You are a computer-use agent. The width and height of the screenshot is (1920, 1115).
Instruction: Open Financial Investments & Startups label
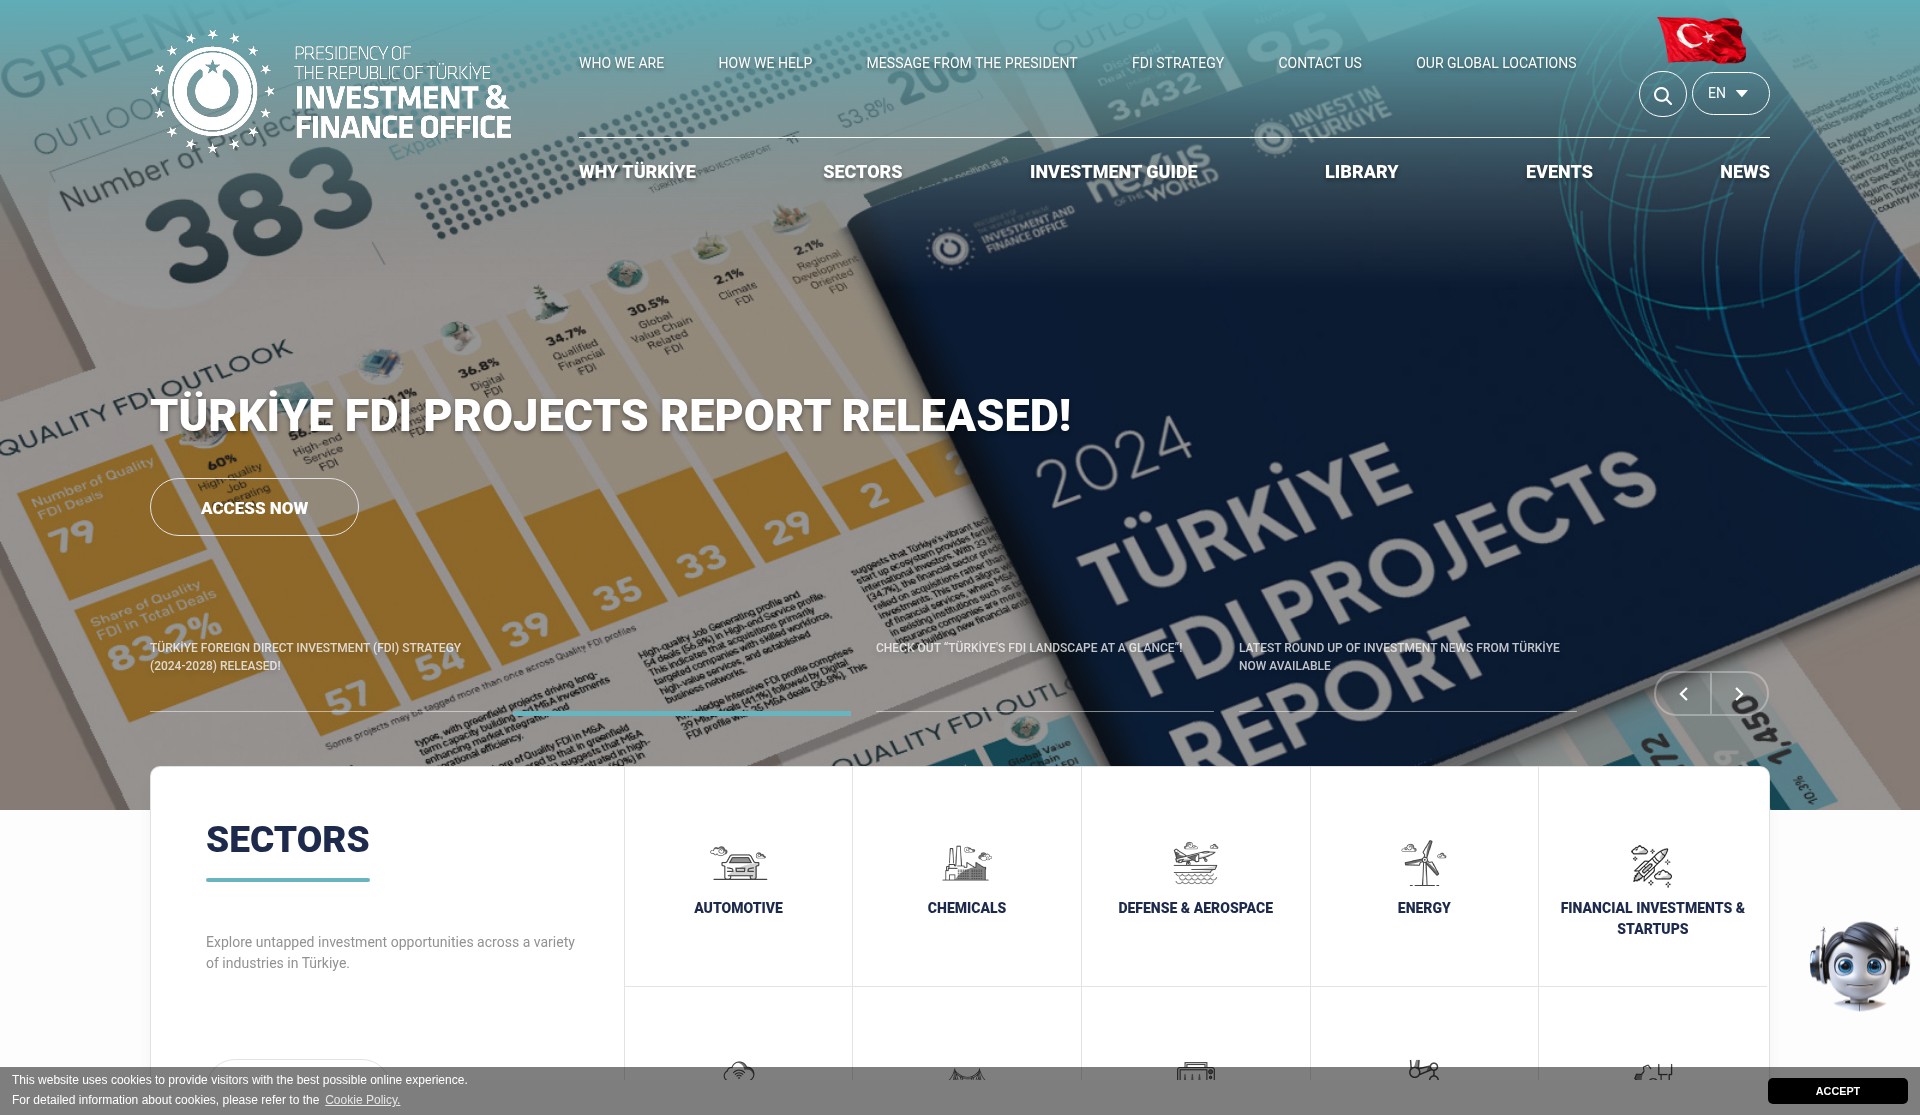click(1652, 918)
